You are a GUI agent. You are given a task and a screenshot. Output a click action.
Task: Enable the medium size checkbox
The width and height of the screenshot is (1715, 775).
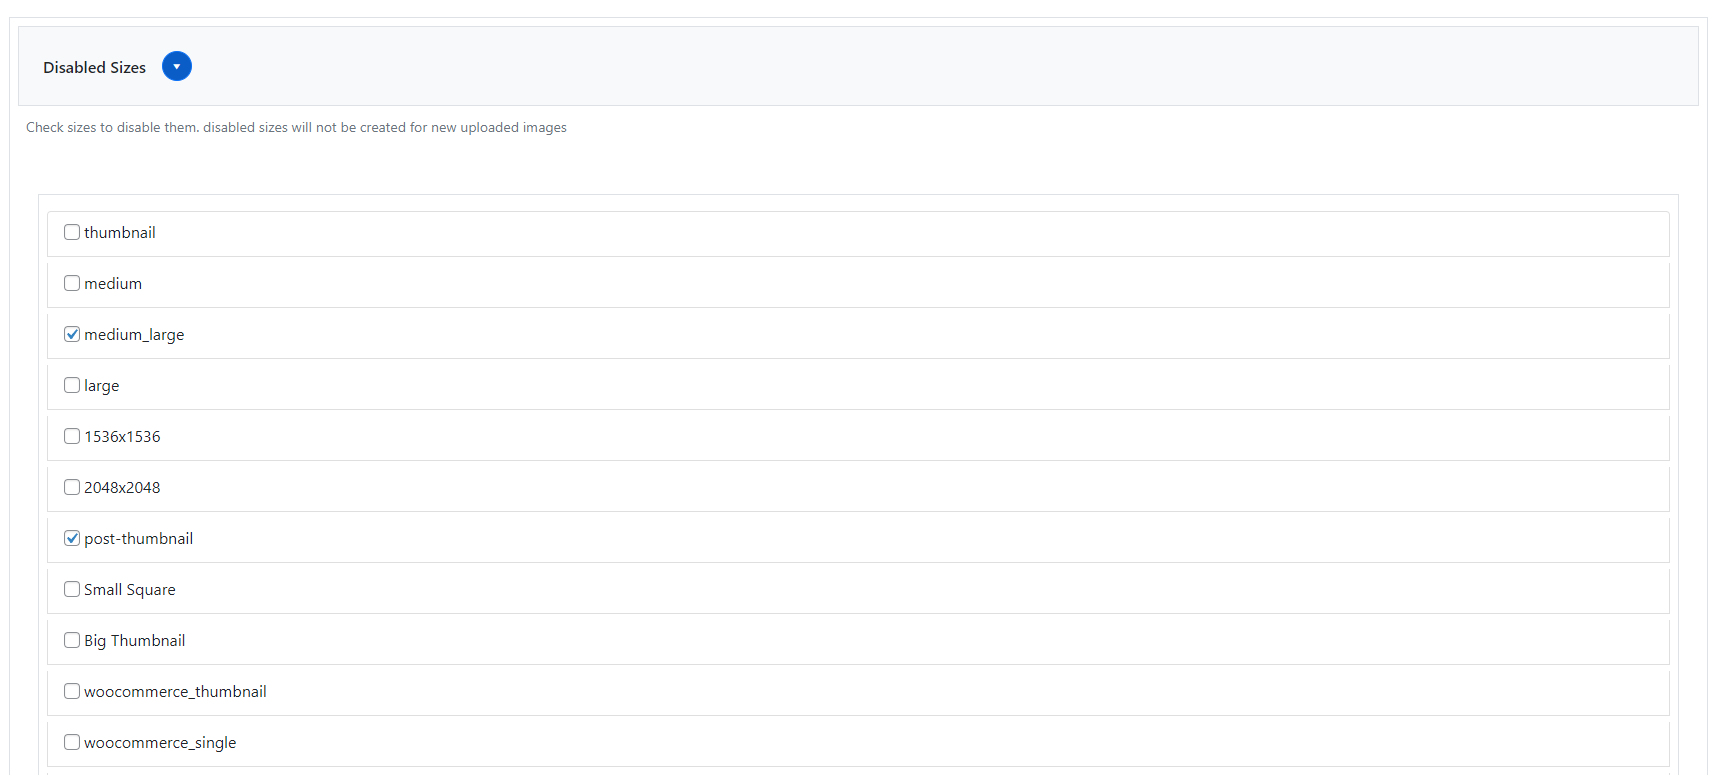point(72,283)
